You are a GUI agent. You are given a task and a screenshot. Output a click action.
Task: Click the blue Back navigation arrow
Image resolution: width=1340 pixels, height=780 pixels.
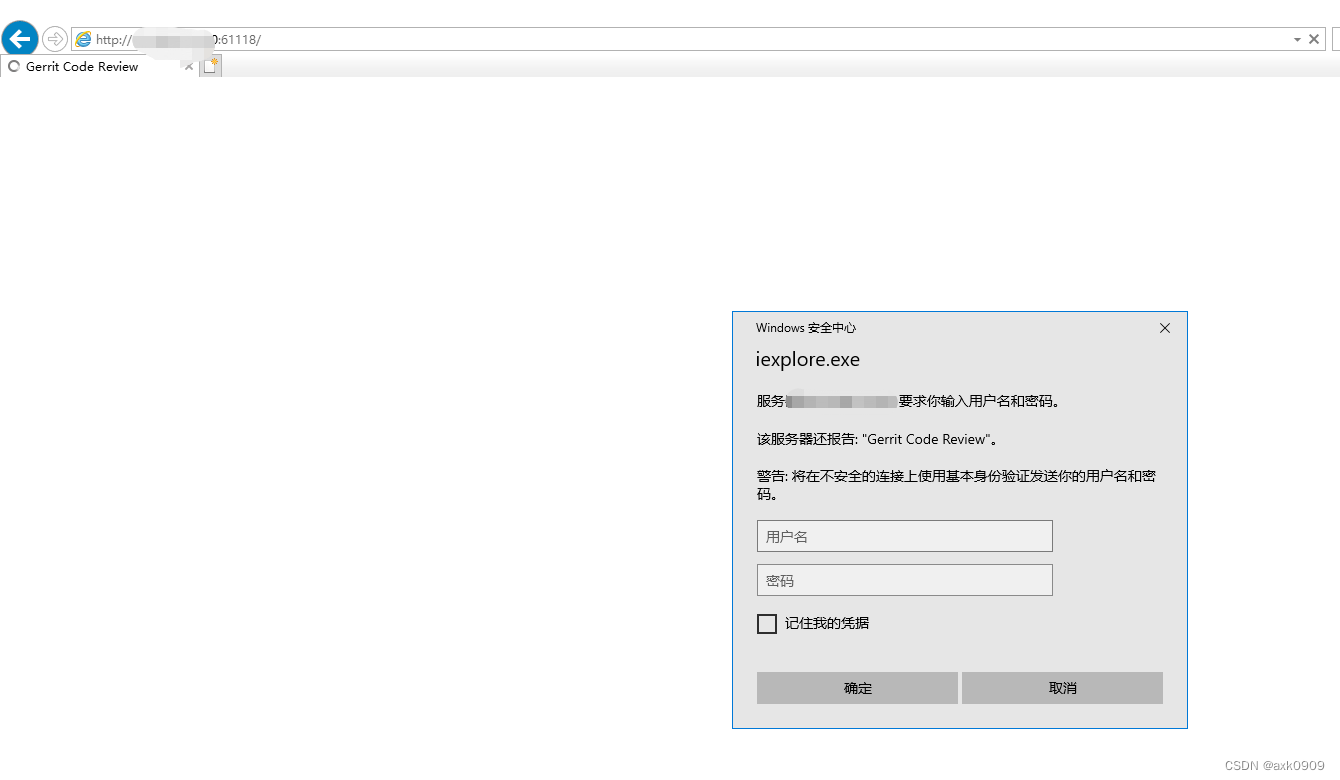19,38
